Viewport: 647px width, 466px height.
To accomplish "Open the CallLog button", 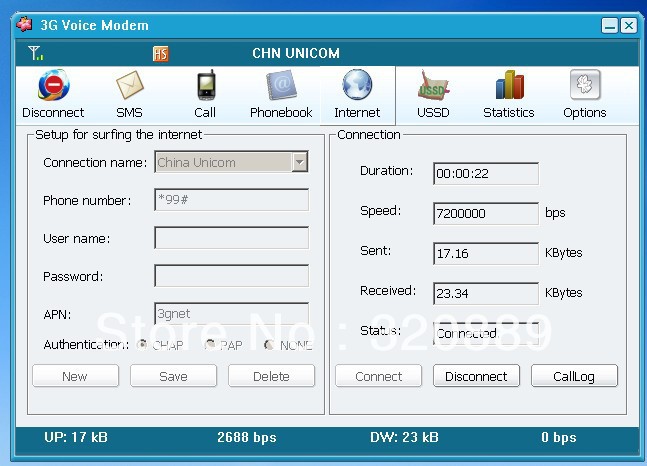I will [x=574, y=376].
